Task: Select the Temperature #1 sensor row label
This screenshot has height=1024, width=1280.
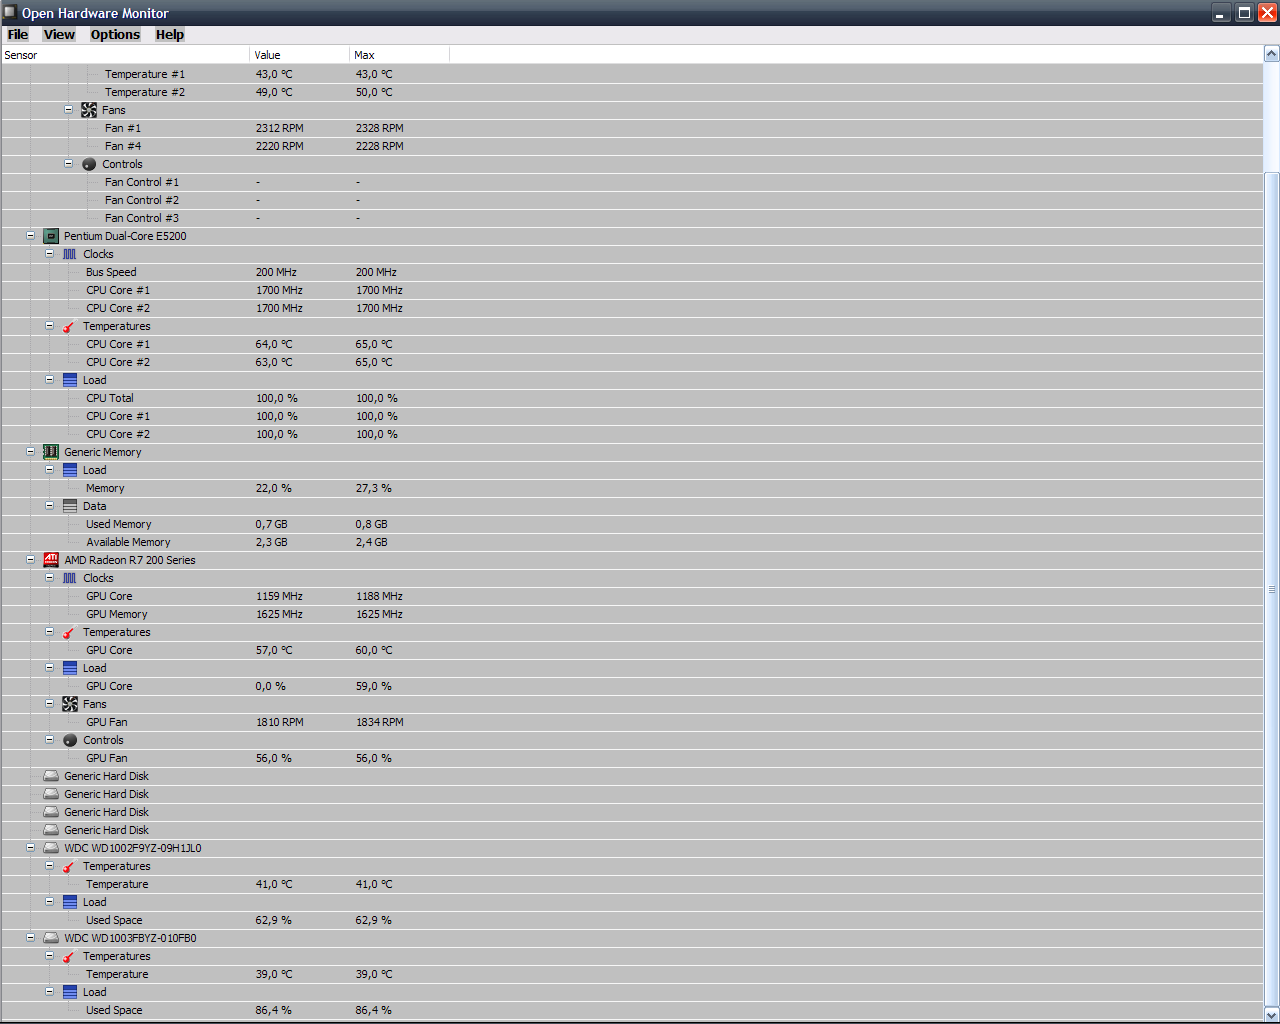Action: click(x=145, y=74)
